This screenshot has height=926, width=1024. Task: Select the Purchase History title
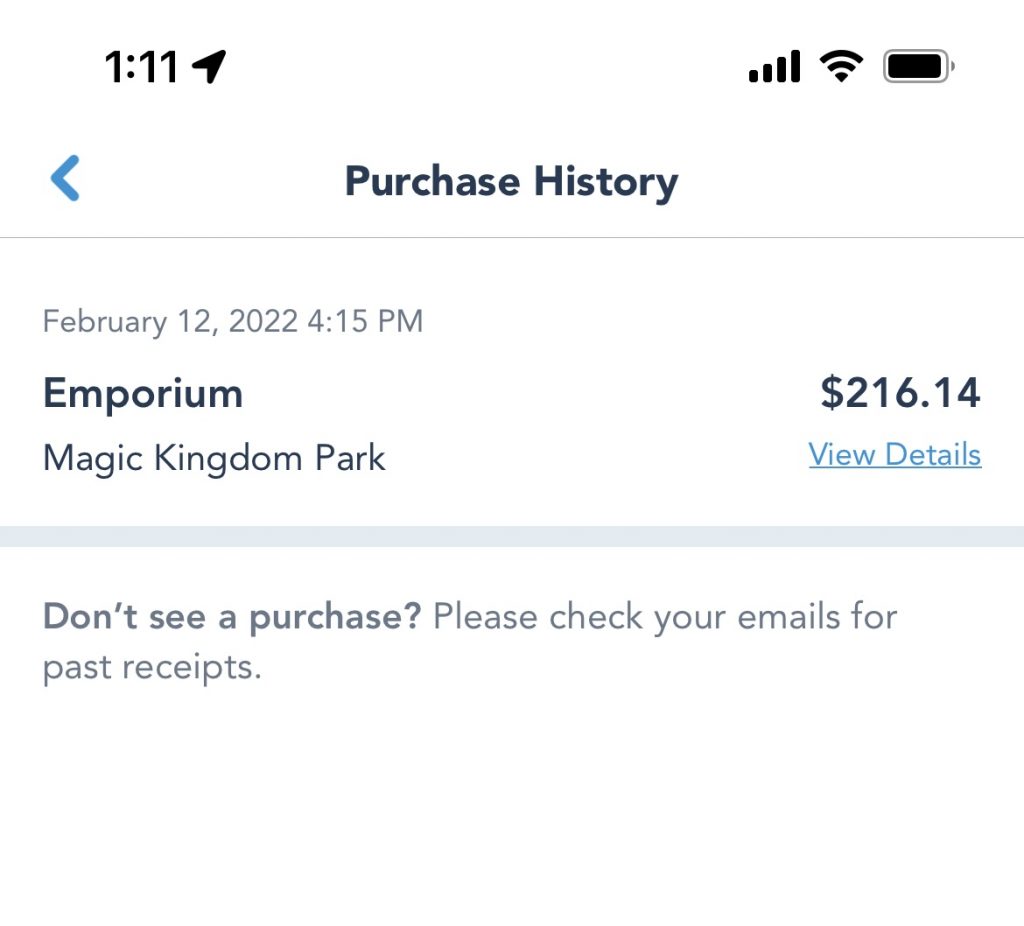511,182
